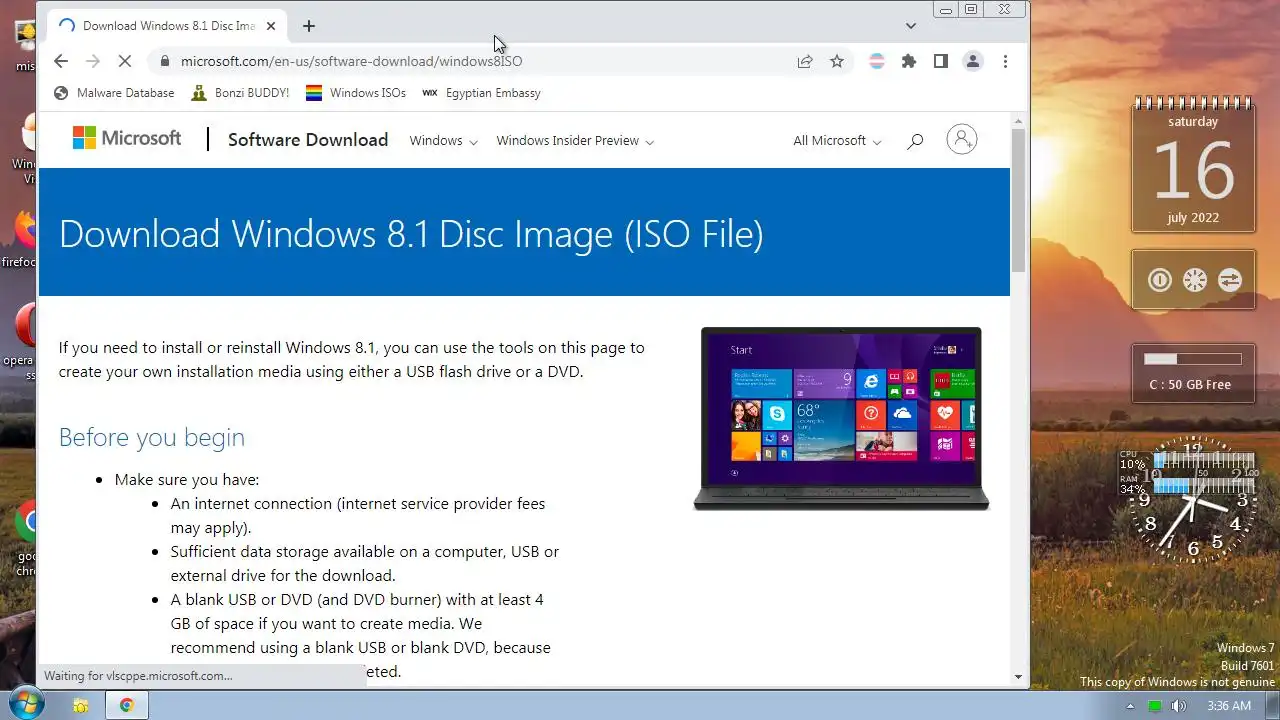Open site info lock icon

pos(164,61)
